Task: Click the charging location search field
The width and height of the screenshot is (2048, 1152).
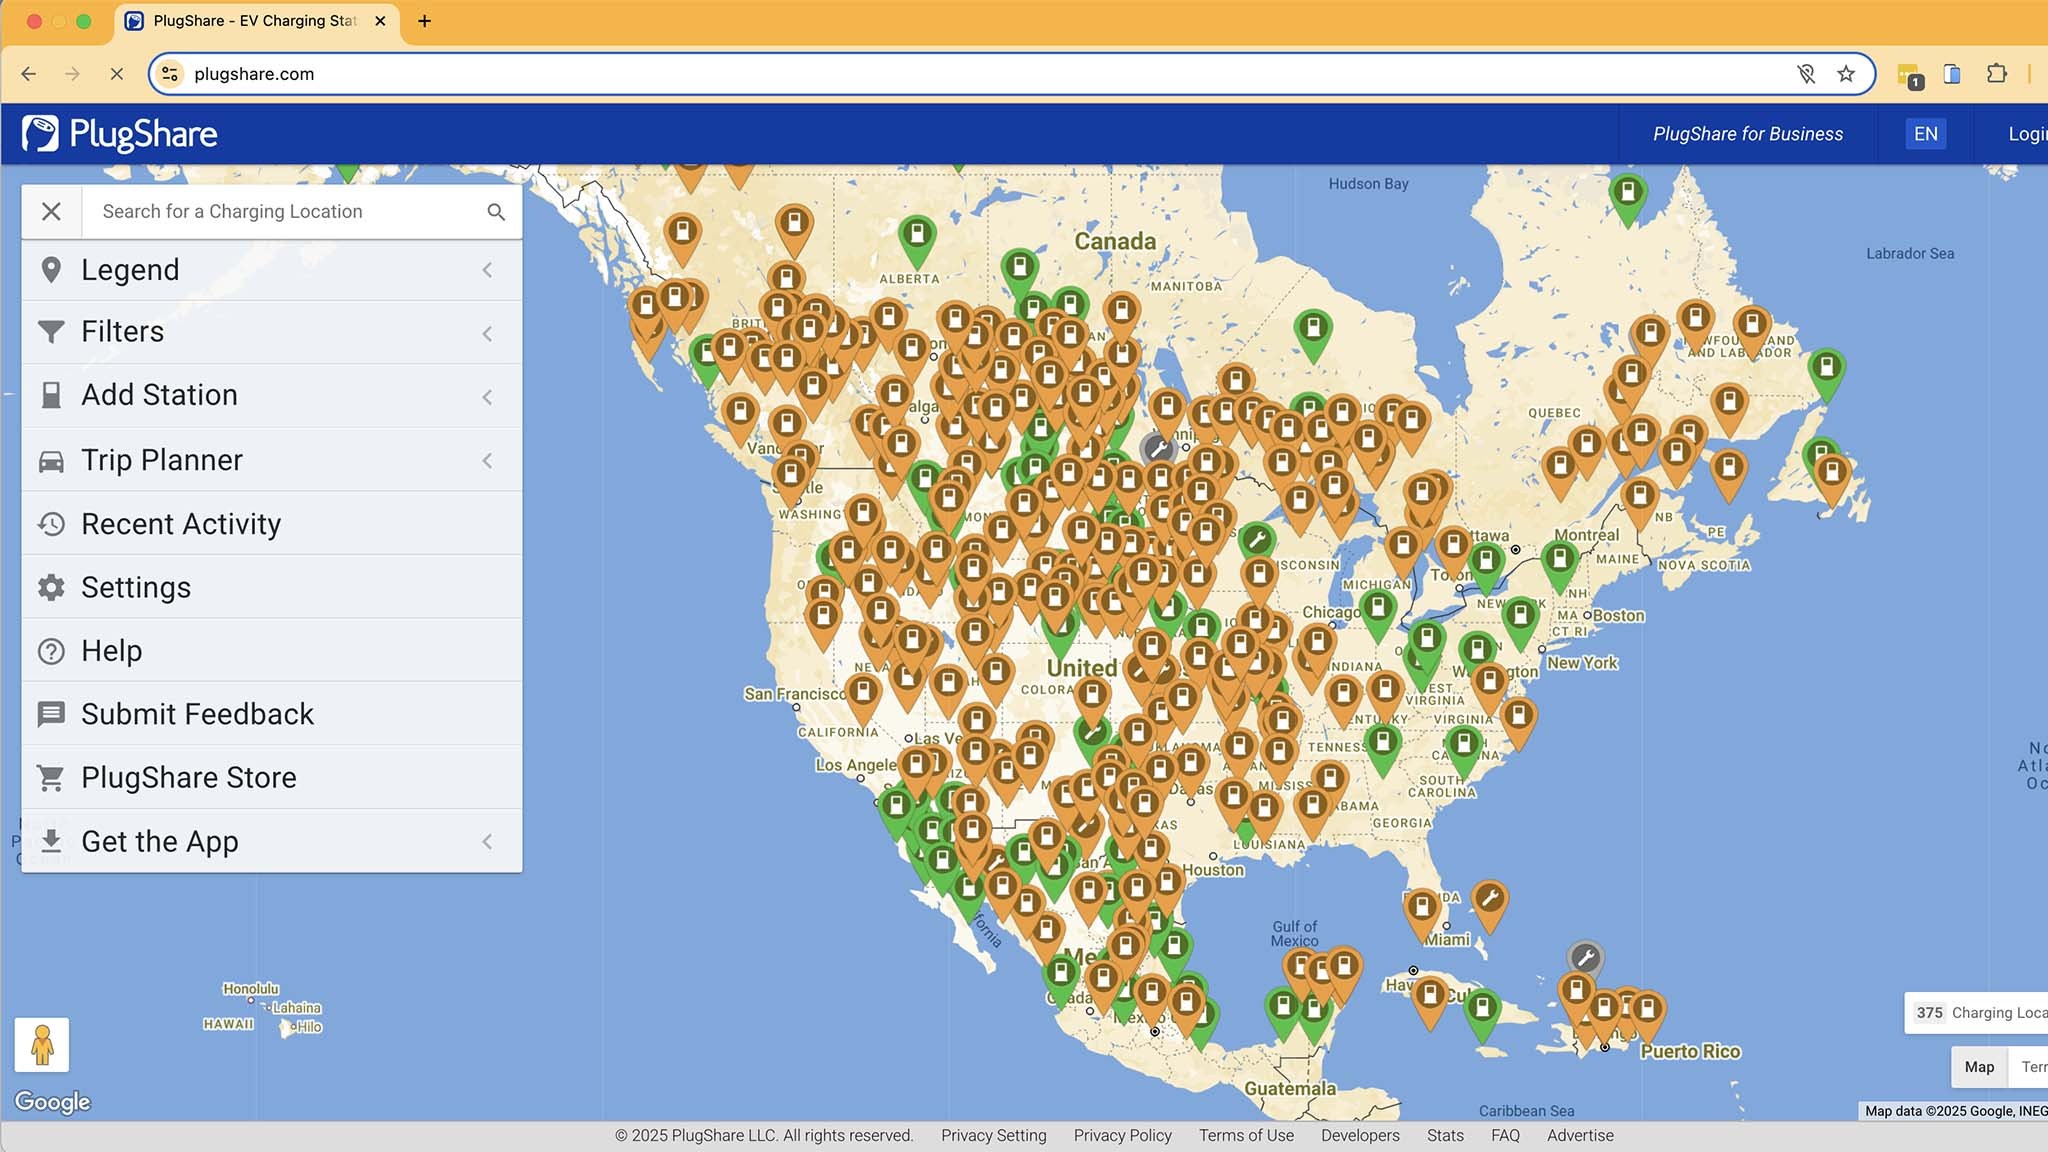Action: [x=285, y=212]
